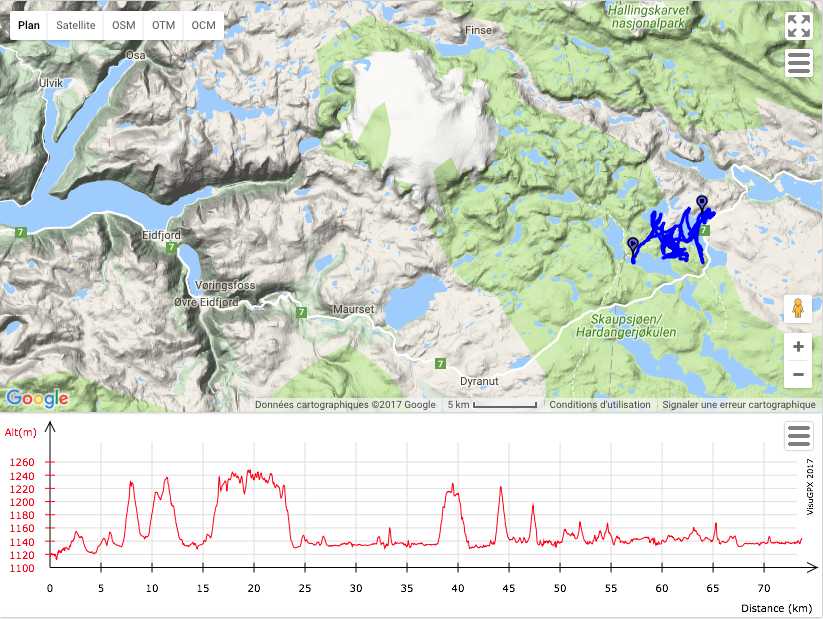Open the elevation chart menu

tap(798, 436)
